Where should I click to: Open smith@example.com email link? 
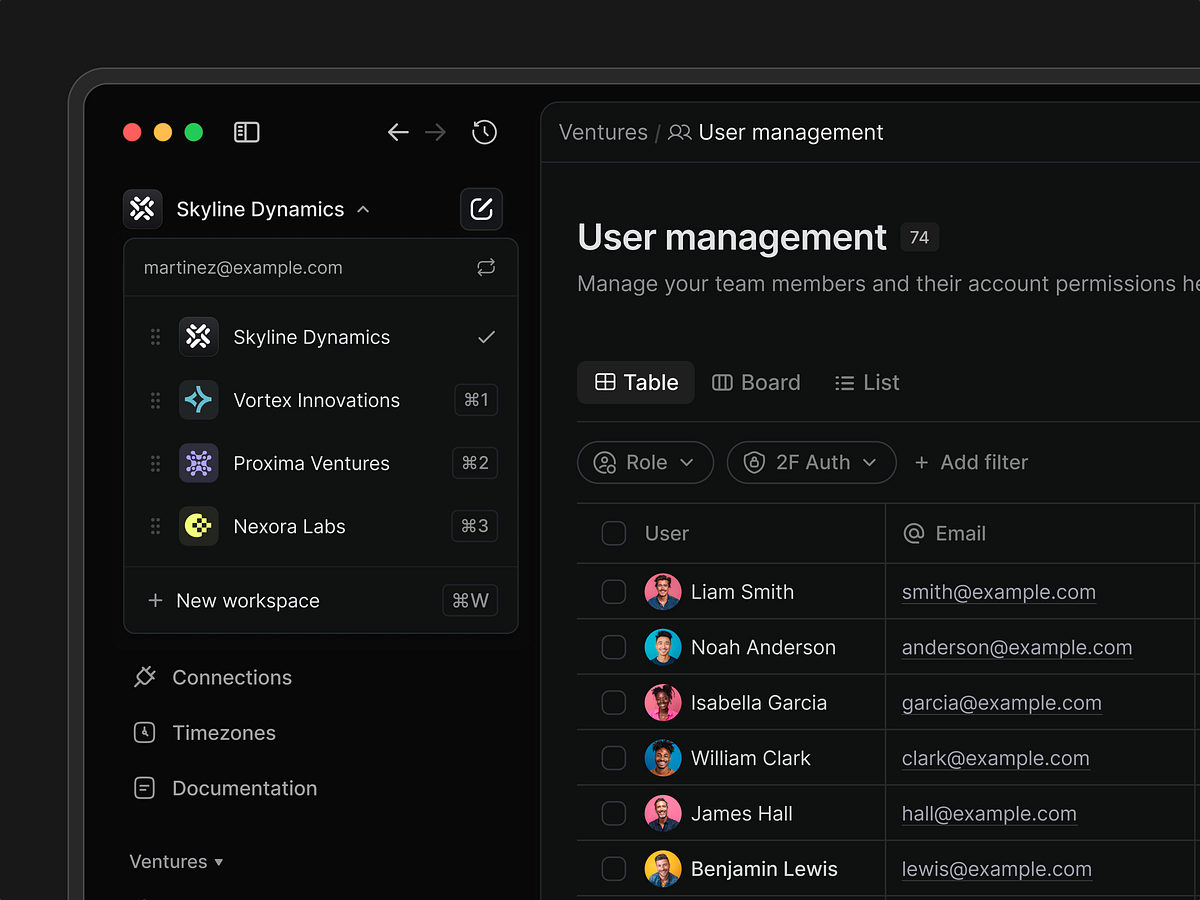point(999,592)
